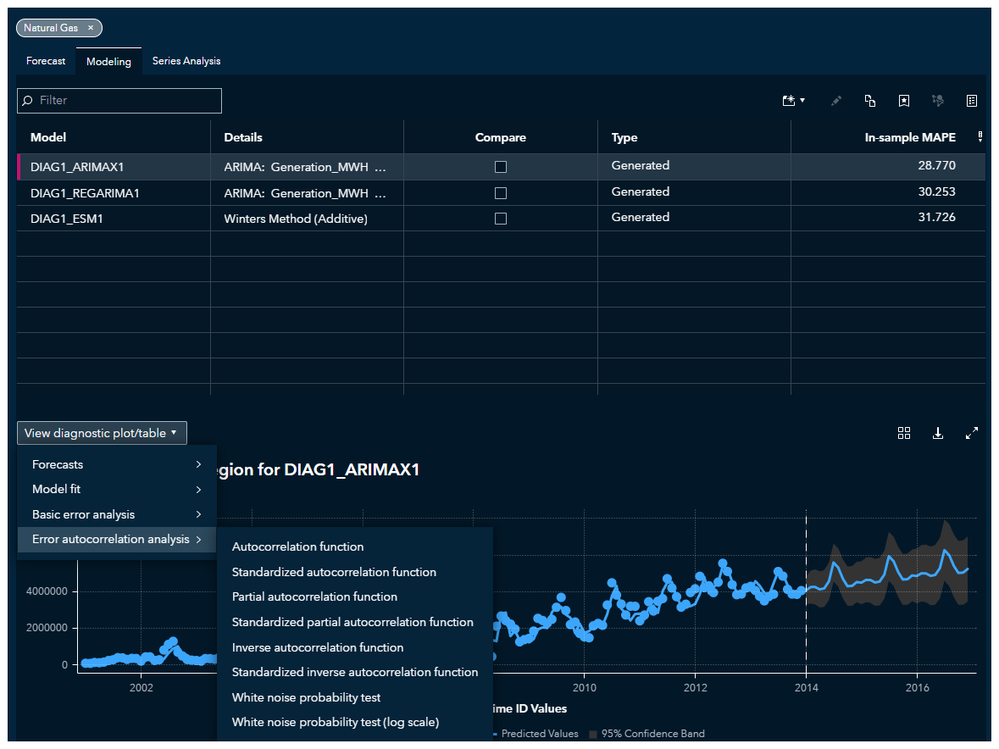Open View diagnostic plot/table dropdown
This screenshot has height=749, width=999.
coord(102,433)
